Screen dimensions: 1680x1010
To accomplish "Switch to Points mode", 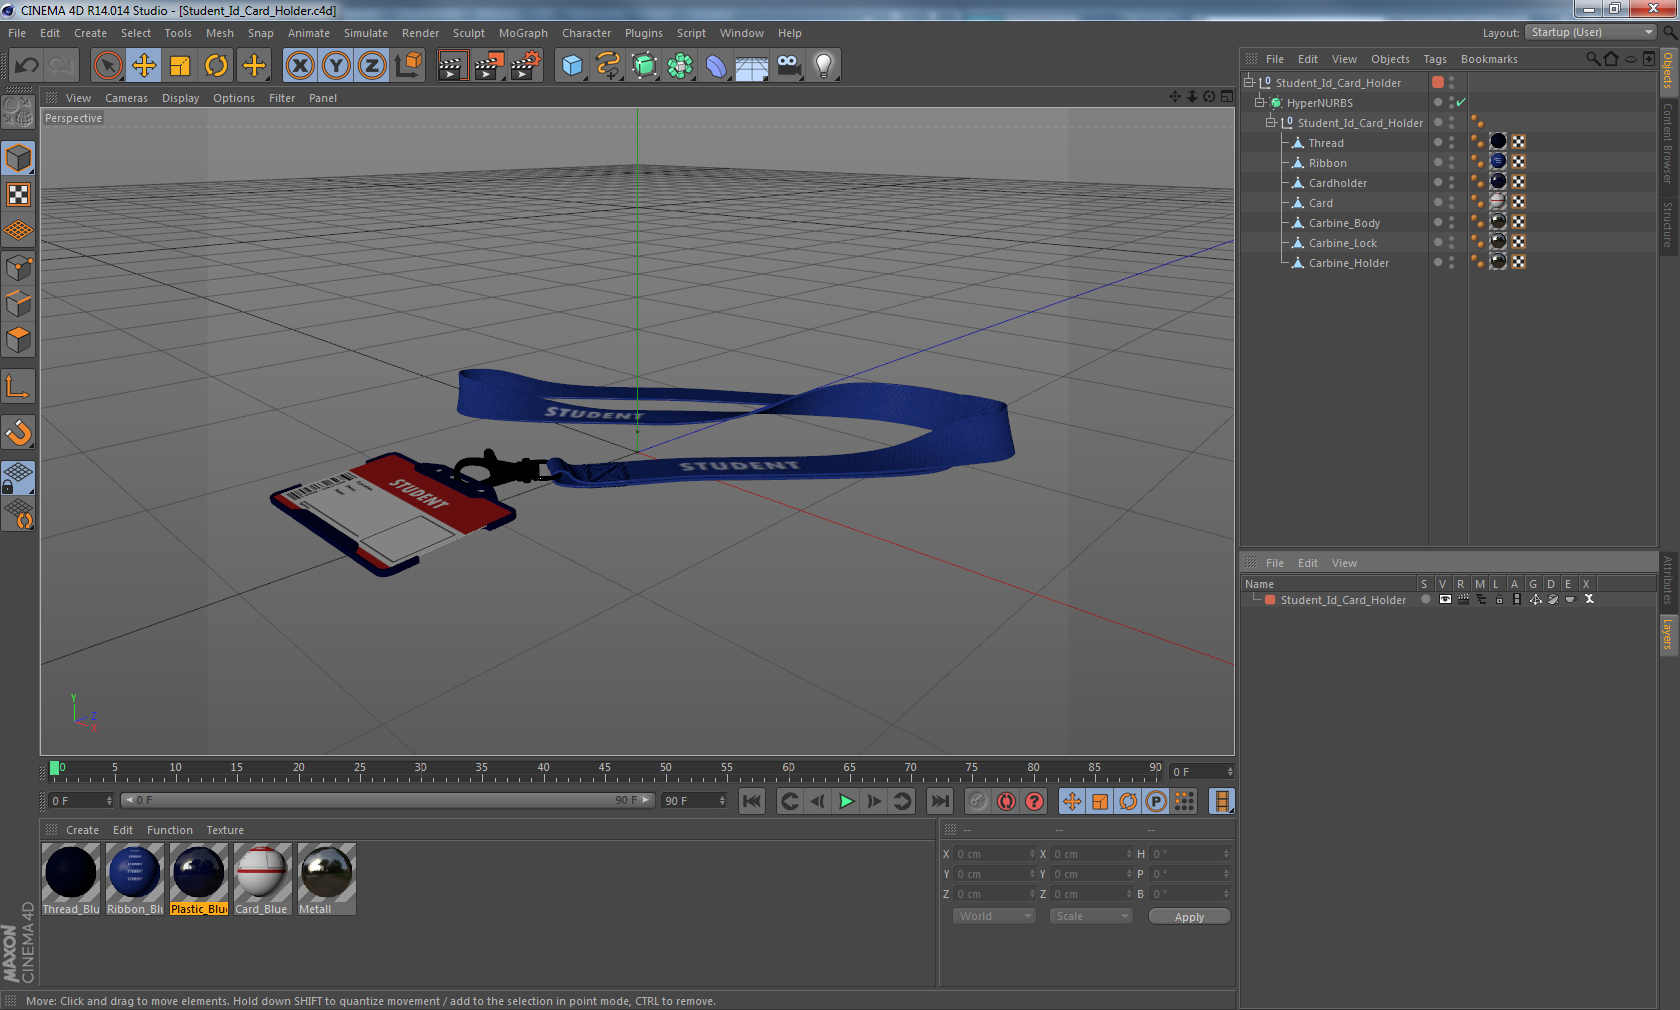I will (x=18, y=268).
